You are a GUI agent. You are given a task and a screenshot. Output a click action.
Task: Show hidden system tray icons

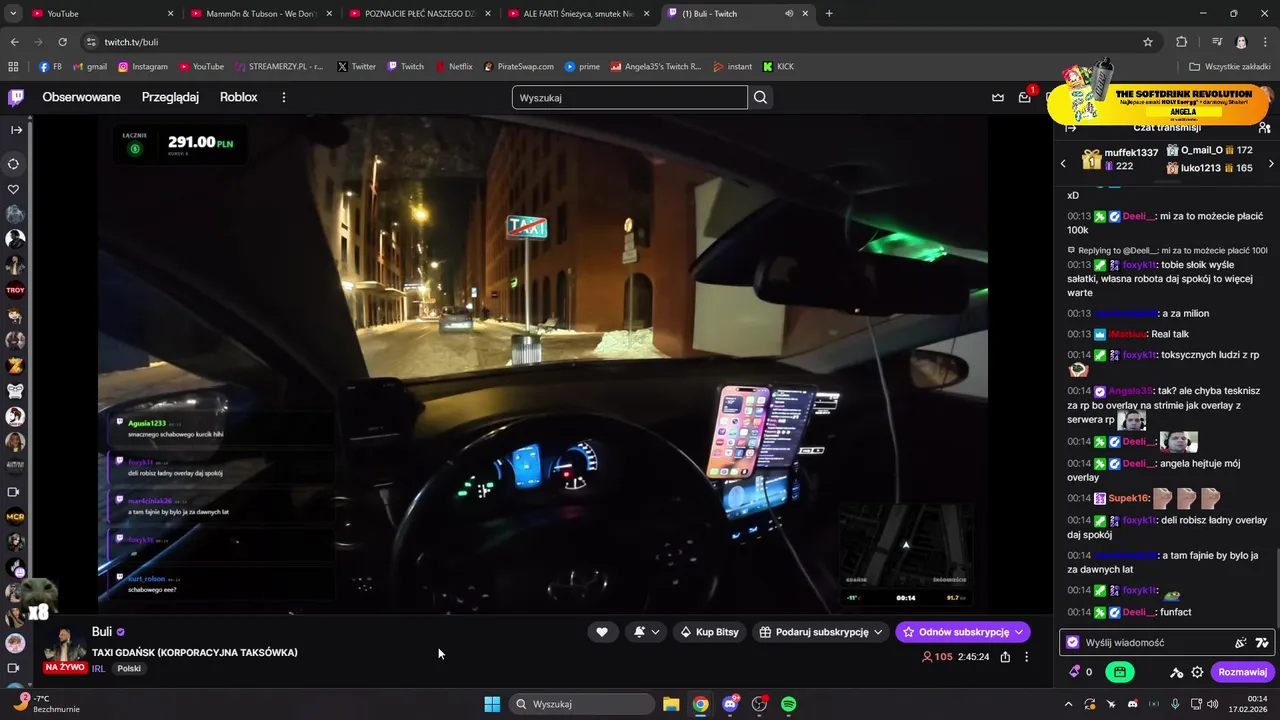[1068, 704]
